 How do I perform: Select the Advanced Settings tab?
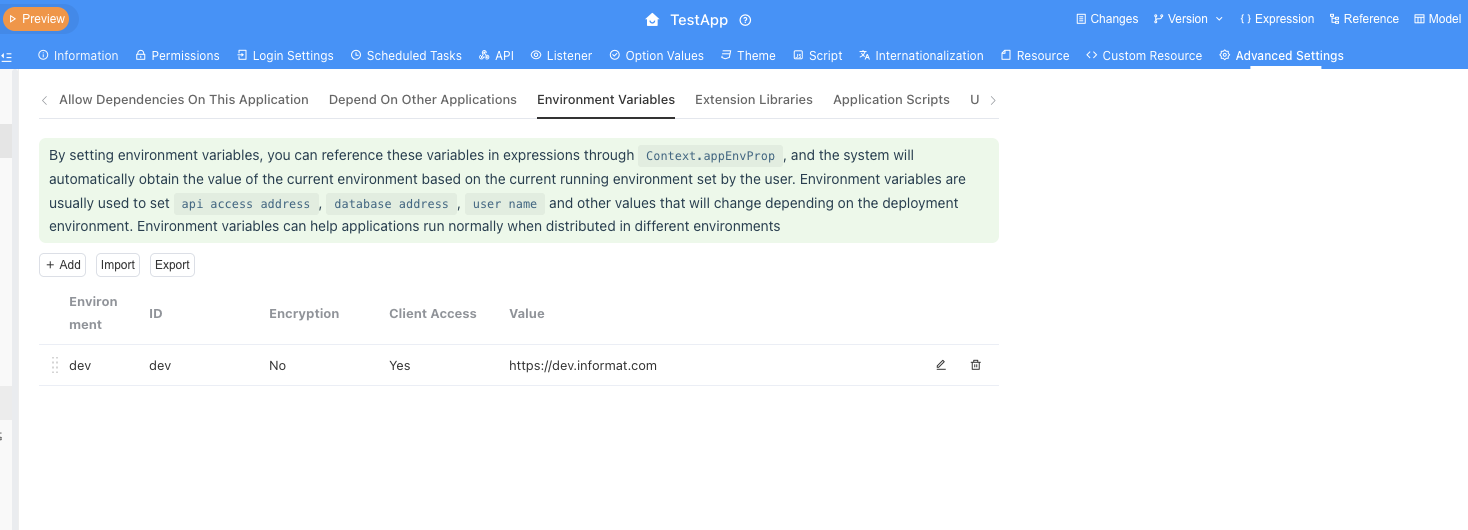coord(1281,56)
